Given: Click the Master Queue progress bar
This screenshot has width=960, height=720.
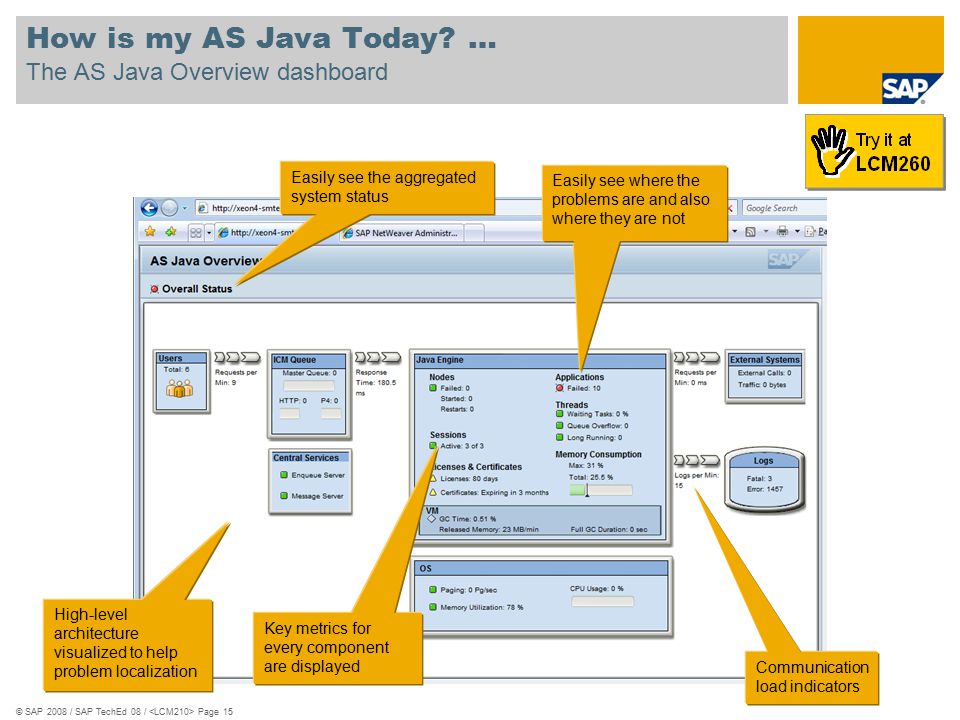Looking at the screenshot, I should point(309,386).
